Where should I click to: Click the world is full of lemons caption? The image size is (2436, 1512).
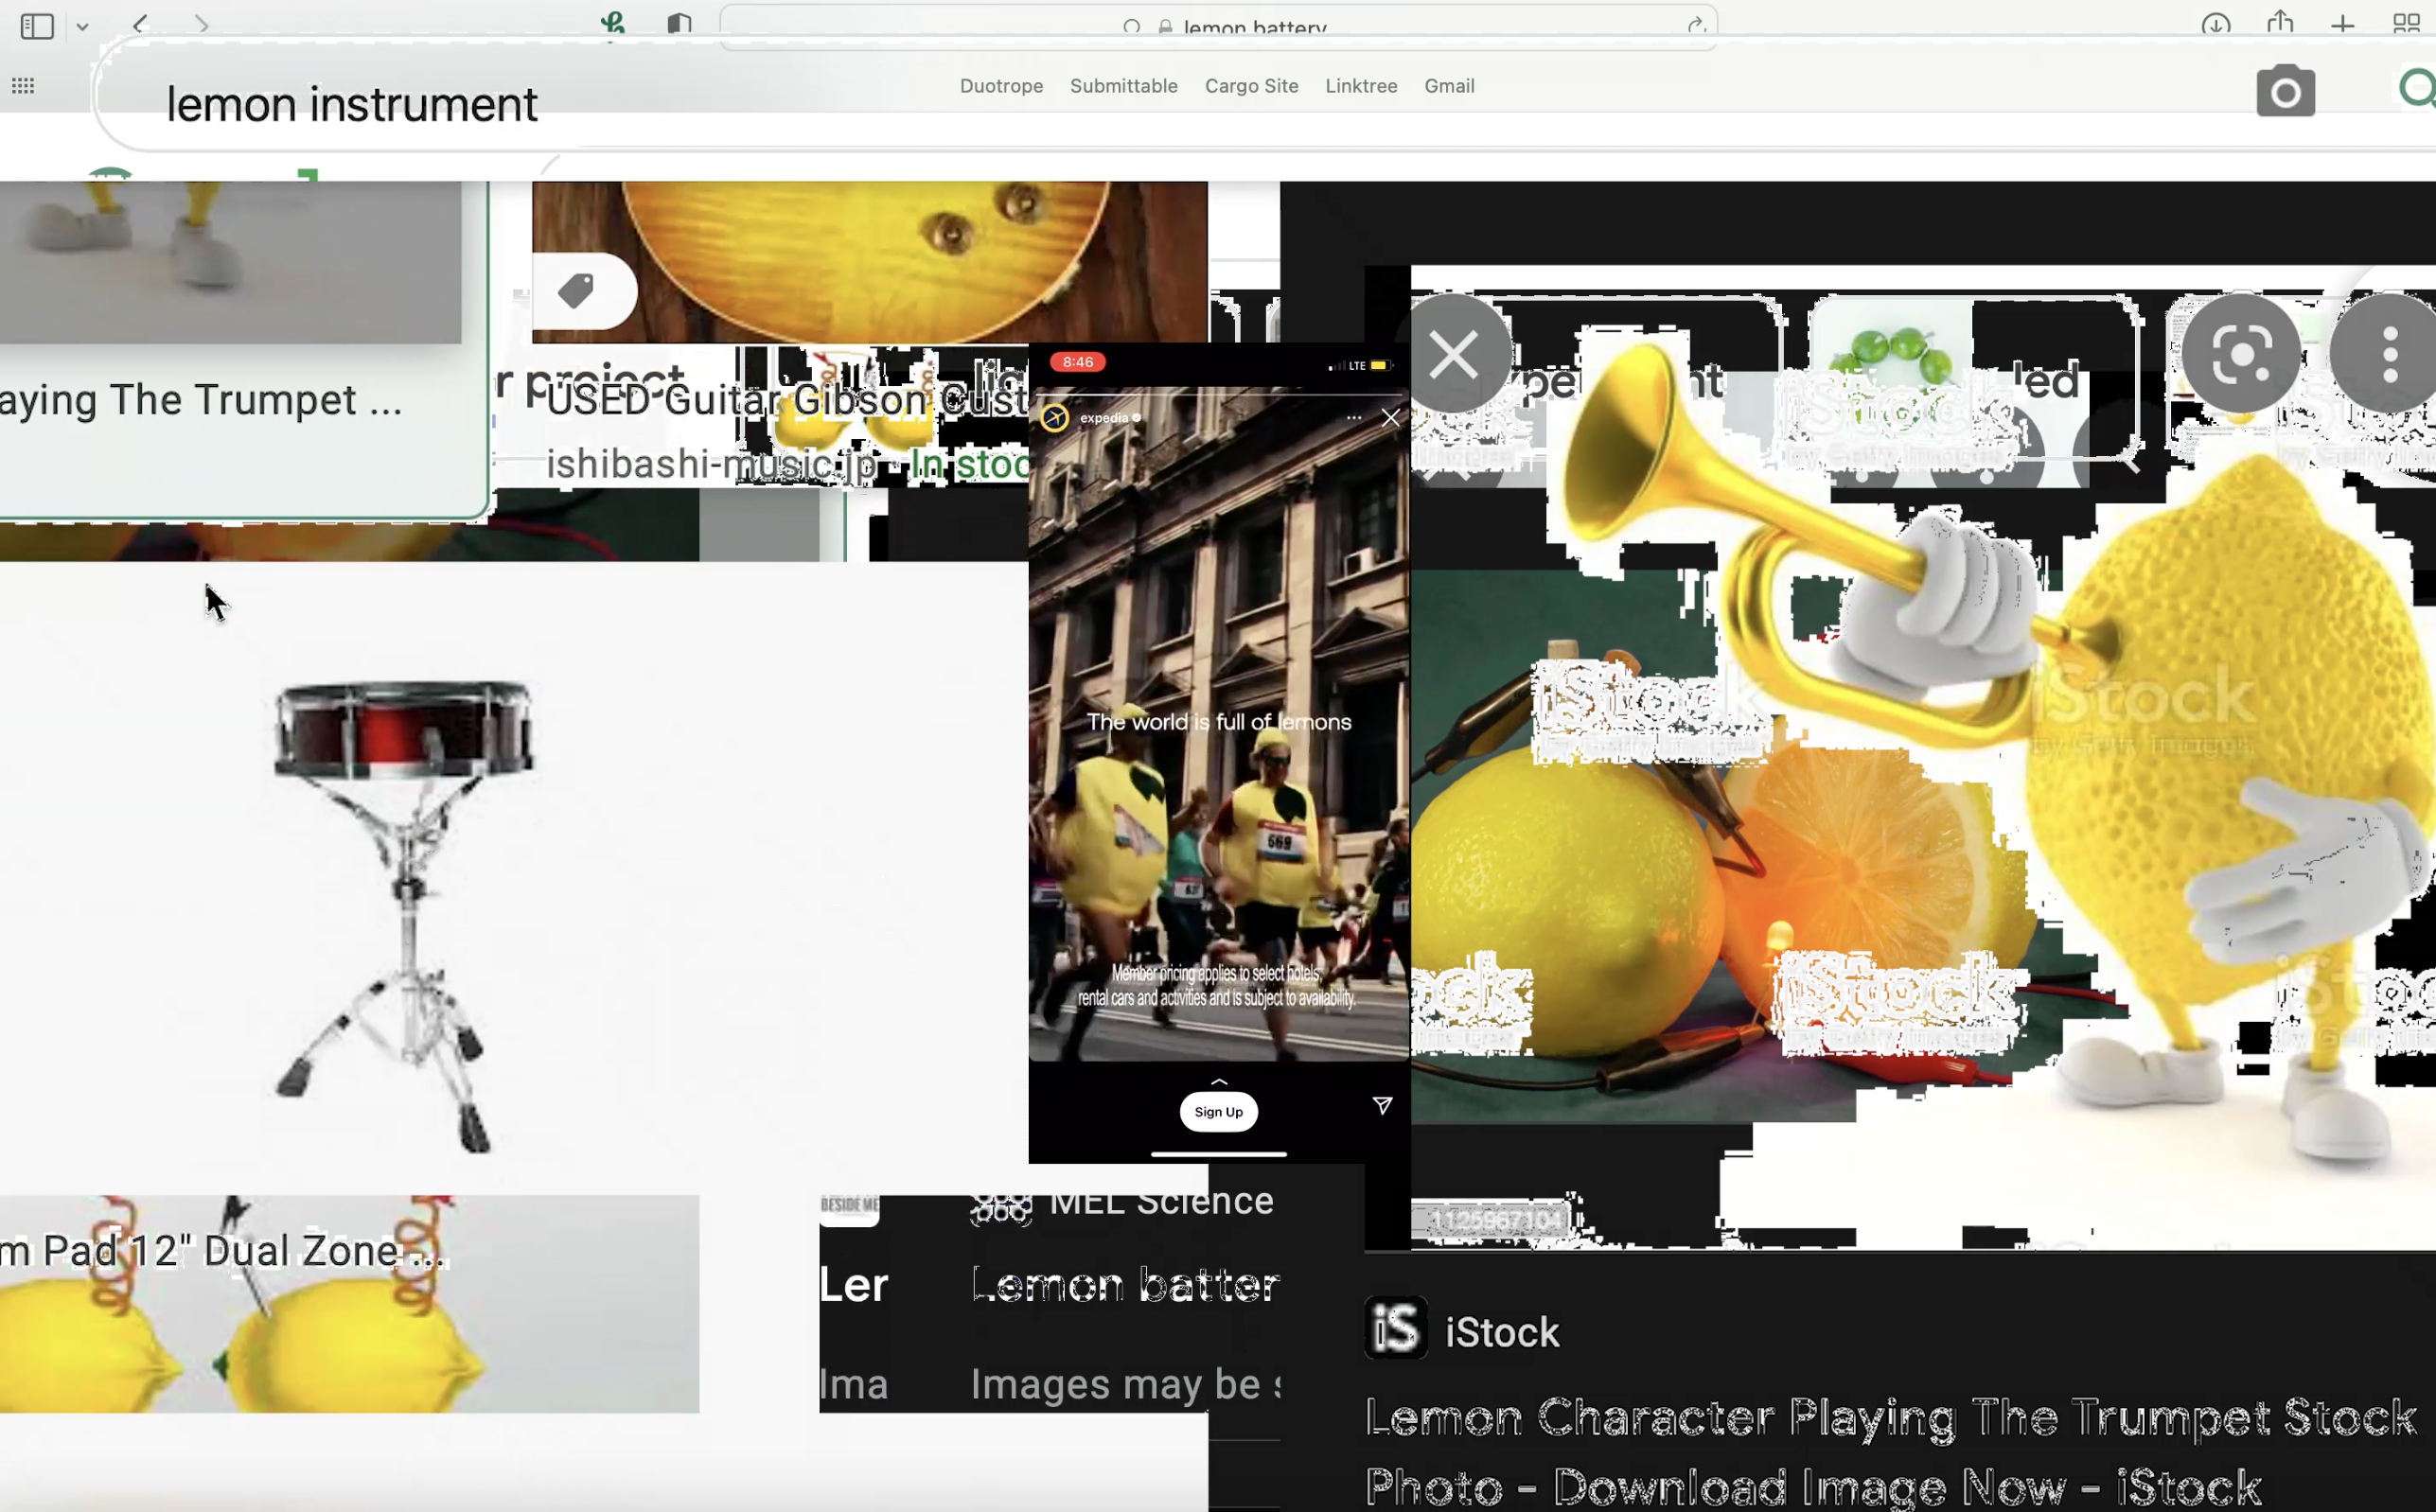coord(1218,722)
